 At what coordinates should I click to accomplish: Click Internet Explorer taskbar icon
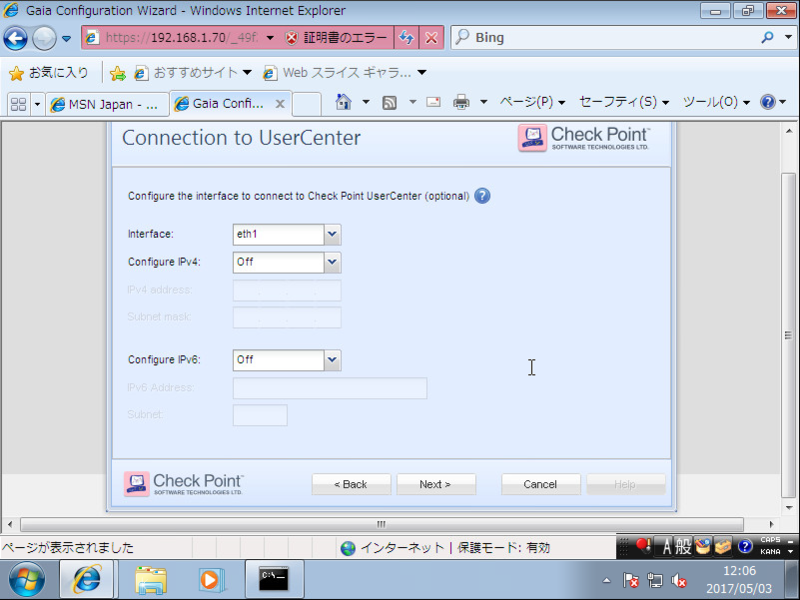coord(87,580)
